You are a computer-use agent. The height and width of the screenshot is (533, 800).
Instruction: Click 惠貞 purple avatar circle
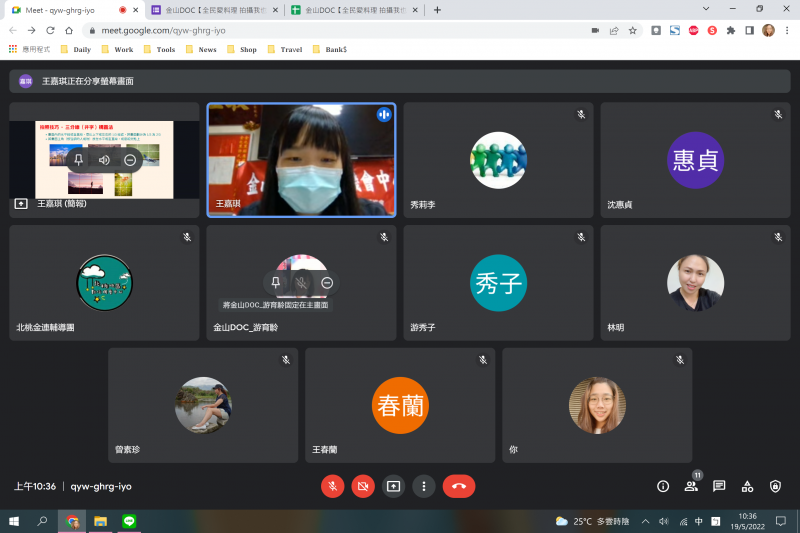695,160
